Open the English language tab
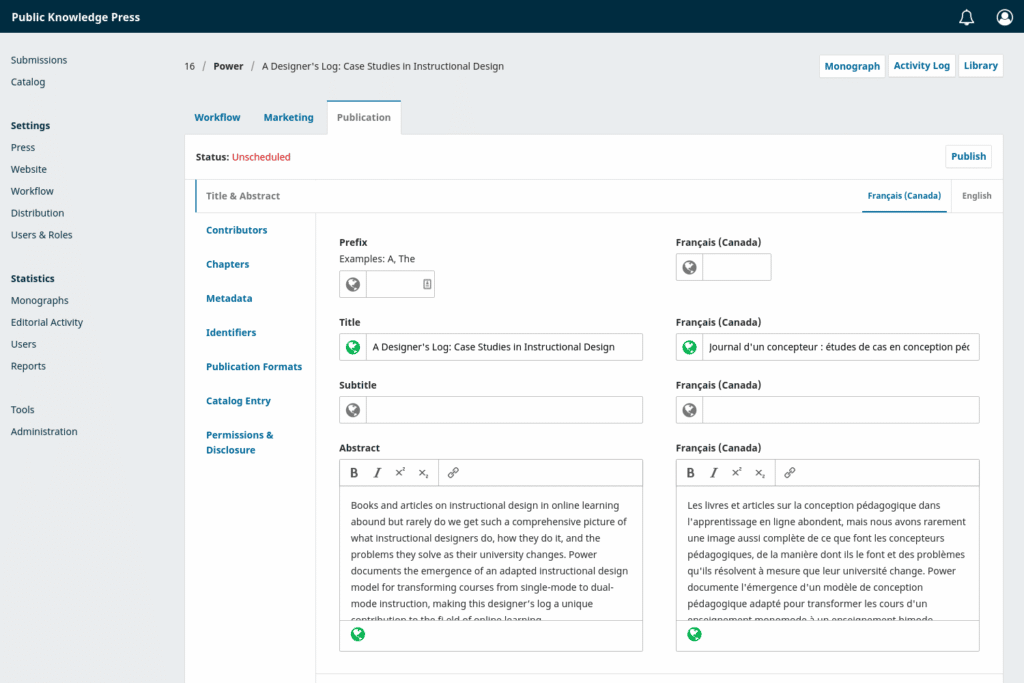Screen dimensions: 1024x683 click(x=976, y=196)
